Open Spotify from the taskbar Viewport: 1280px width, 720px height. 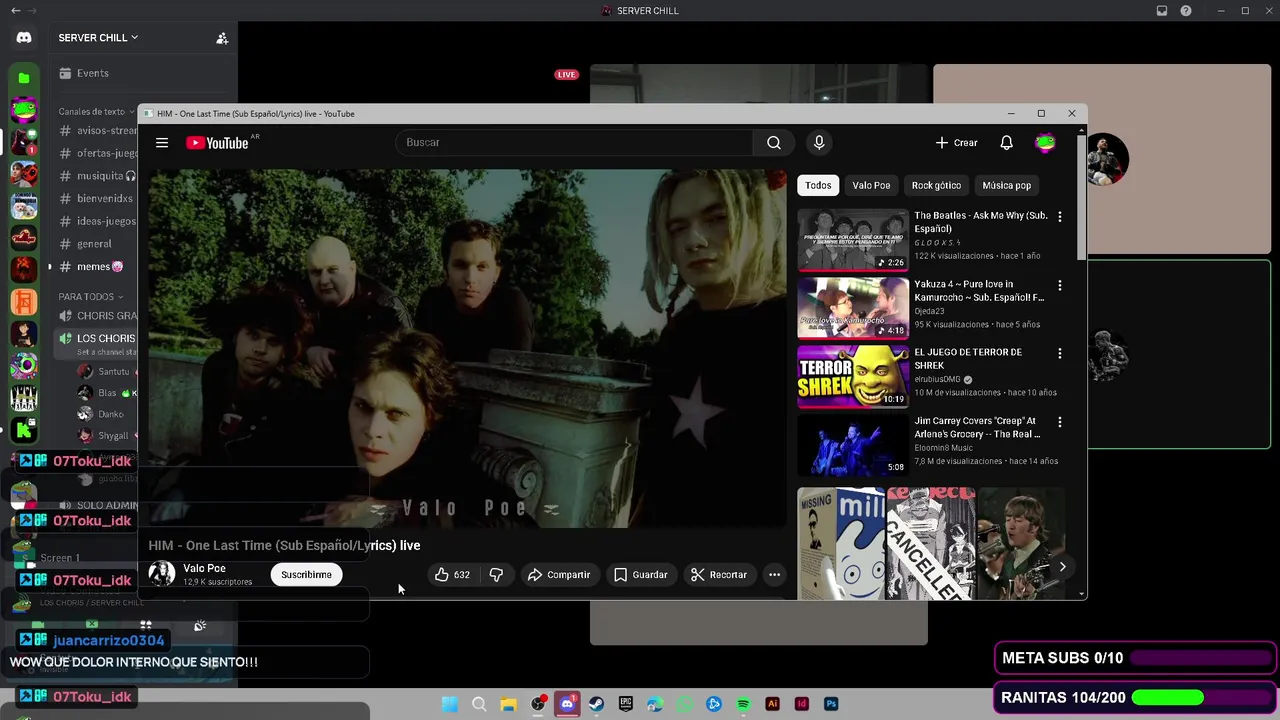743,704
